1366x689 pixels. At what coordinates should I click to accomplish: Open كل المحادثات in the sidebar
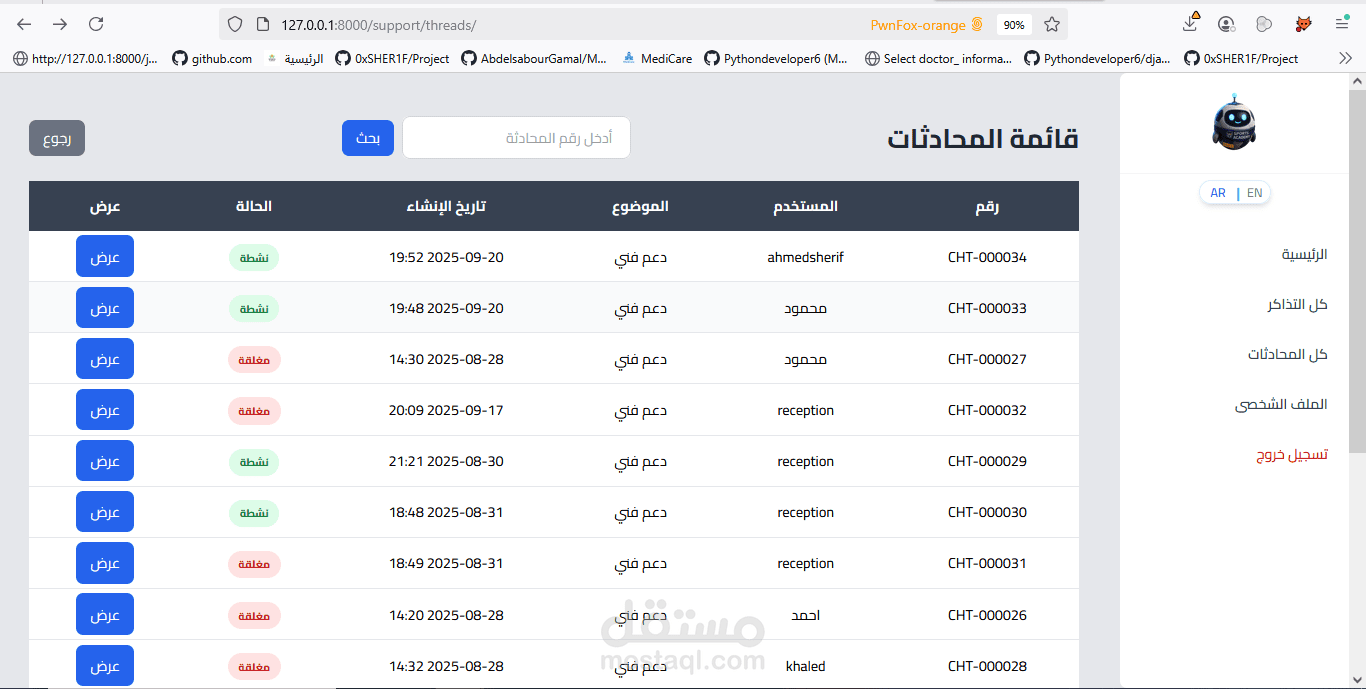(x=1287, y=354)
